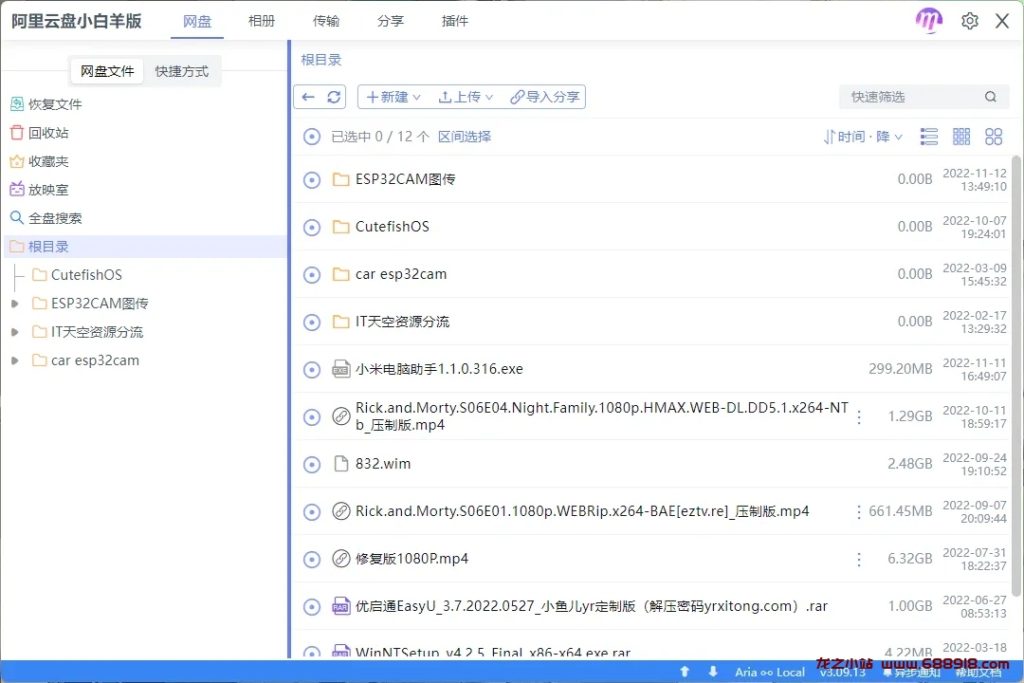This screenshot has width=1024, height=683.
Task: Select the IT天空资源分流 row checkbox
Action: click(x=312, y=322)
